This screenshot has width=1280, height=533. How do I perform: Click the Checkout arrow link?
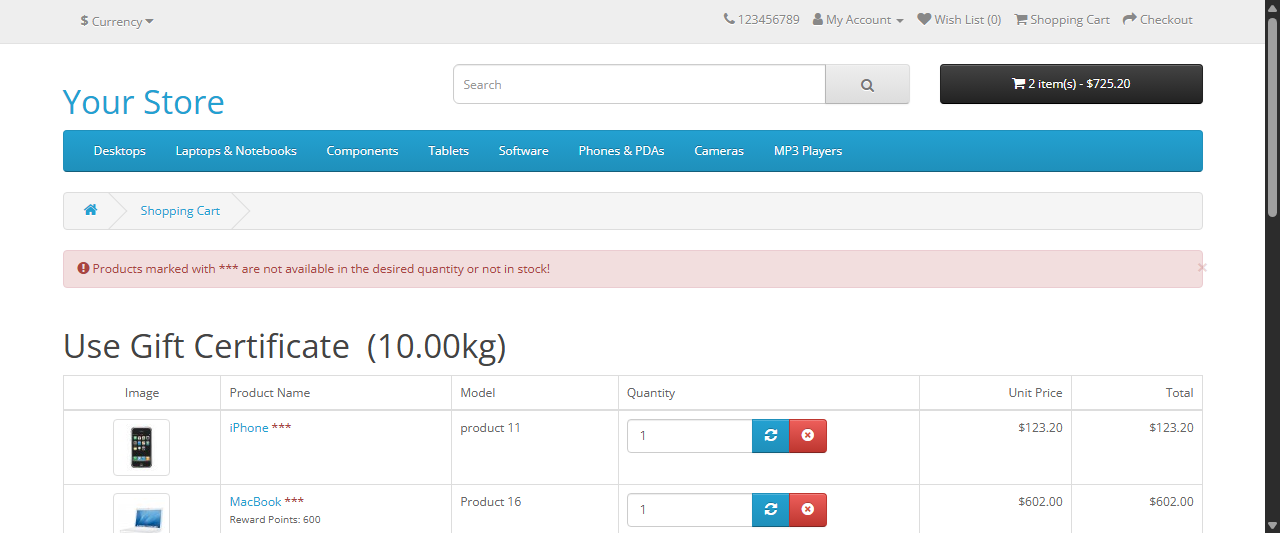pos(1157,20)
